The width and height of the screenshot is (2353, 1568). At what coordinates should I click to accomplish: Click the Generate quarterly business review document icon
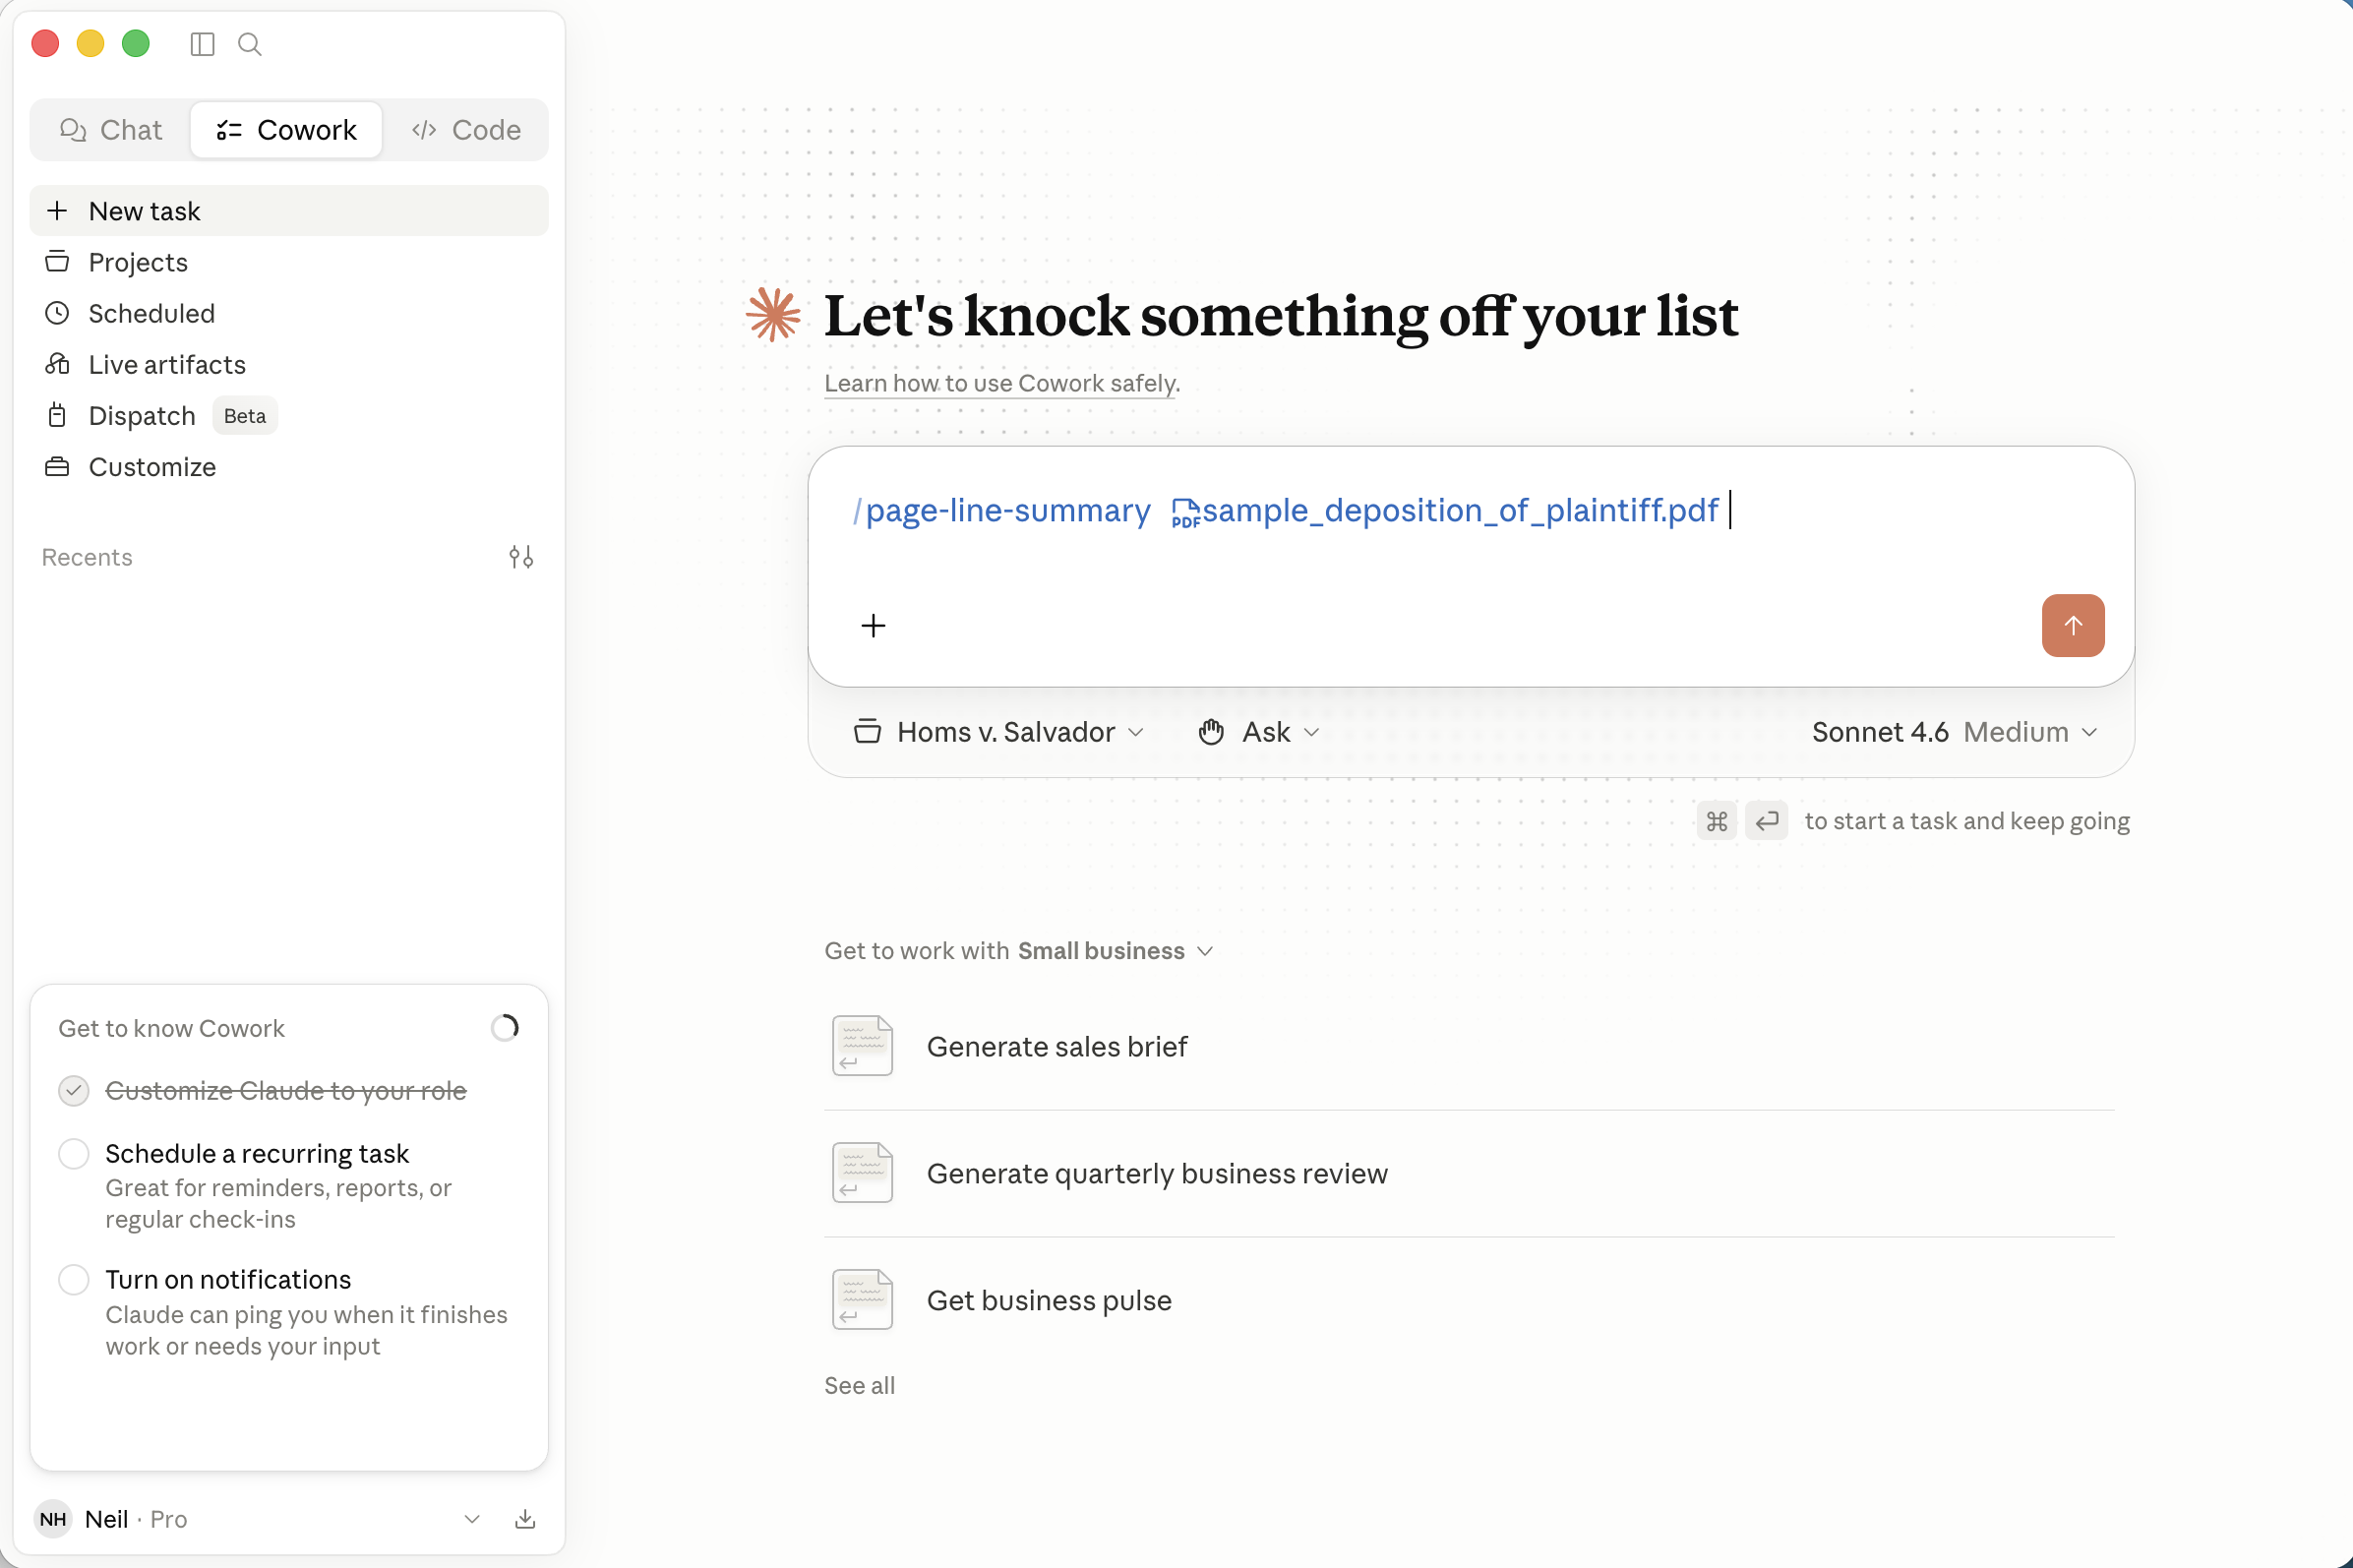coord(862,1173)
